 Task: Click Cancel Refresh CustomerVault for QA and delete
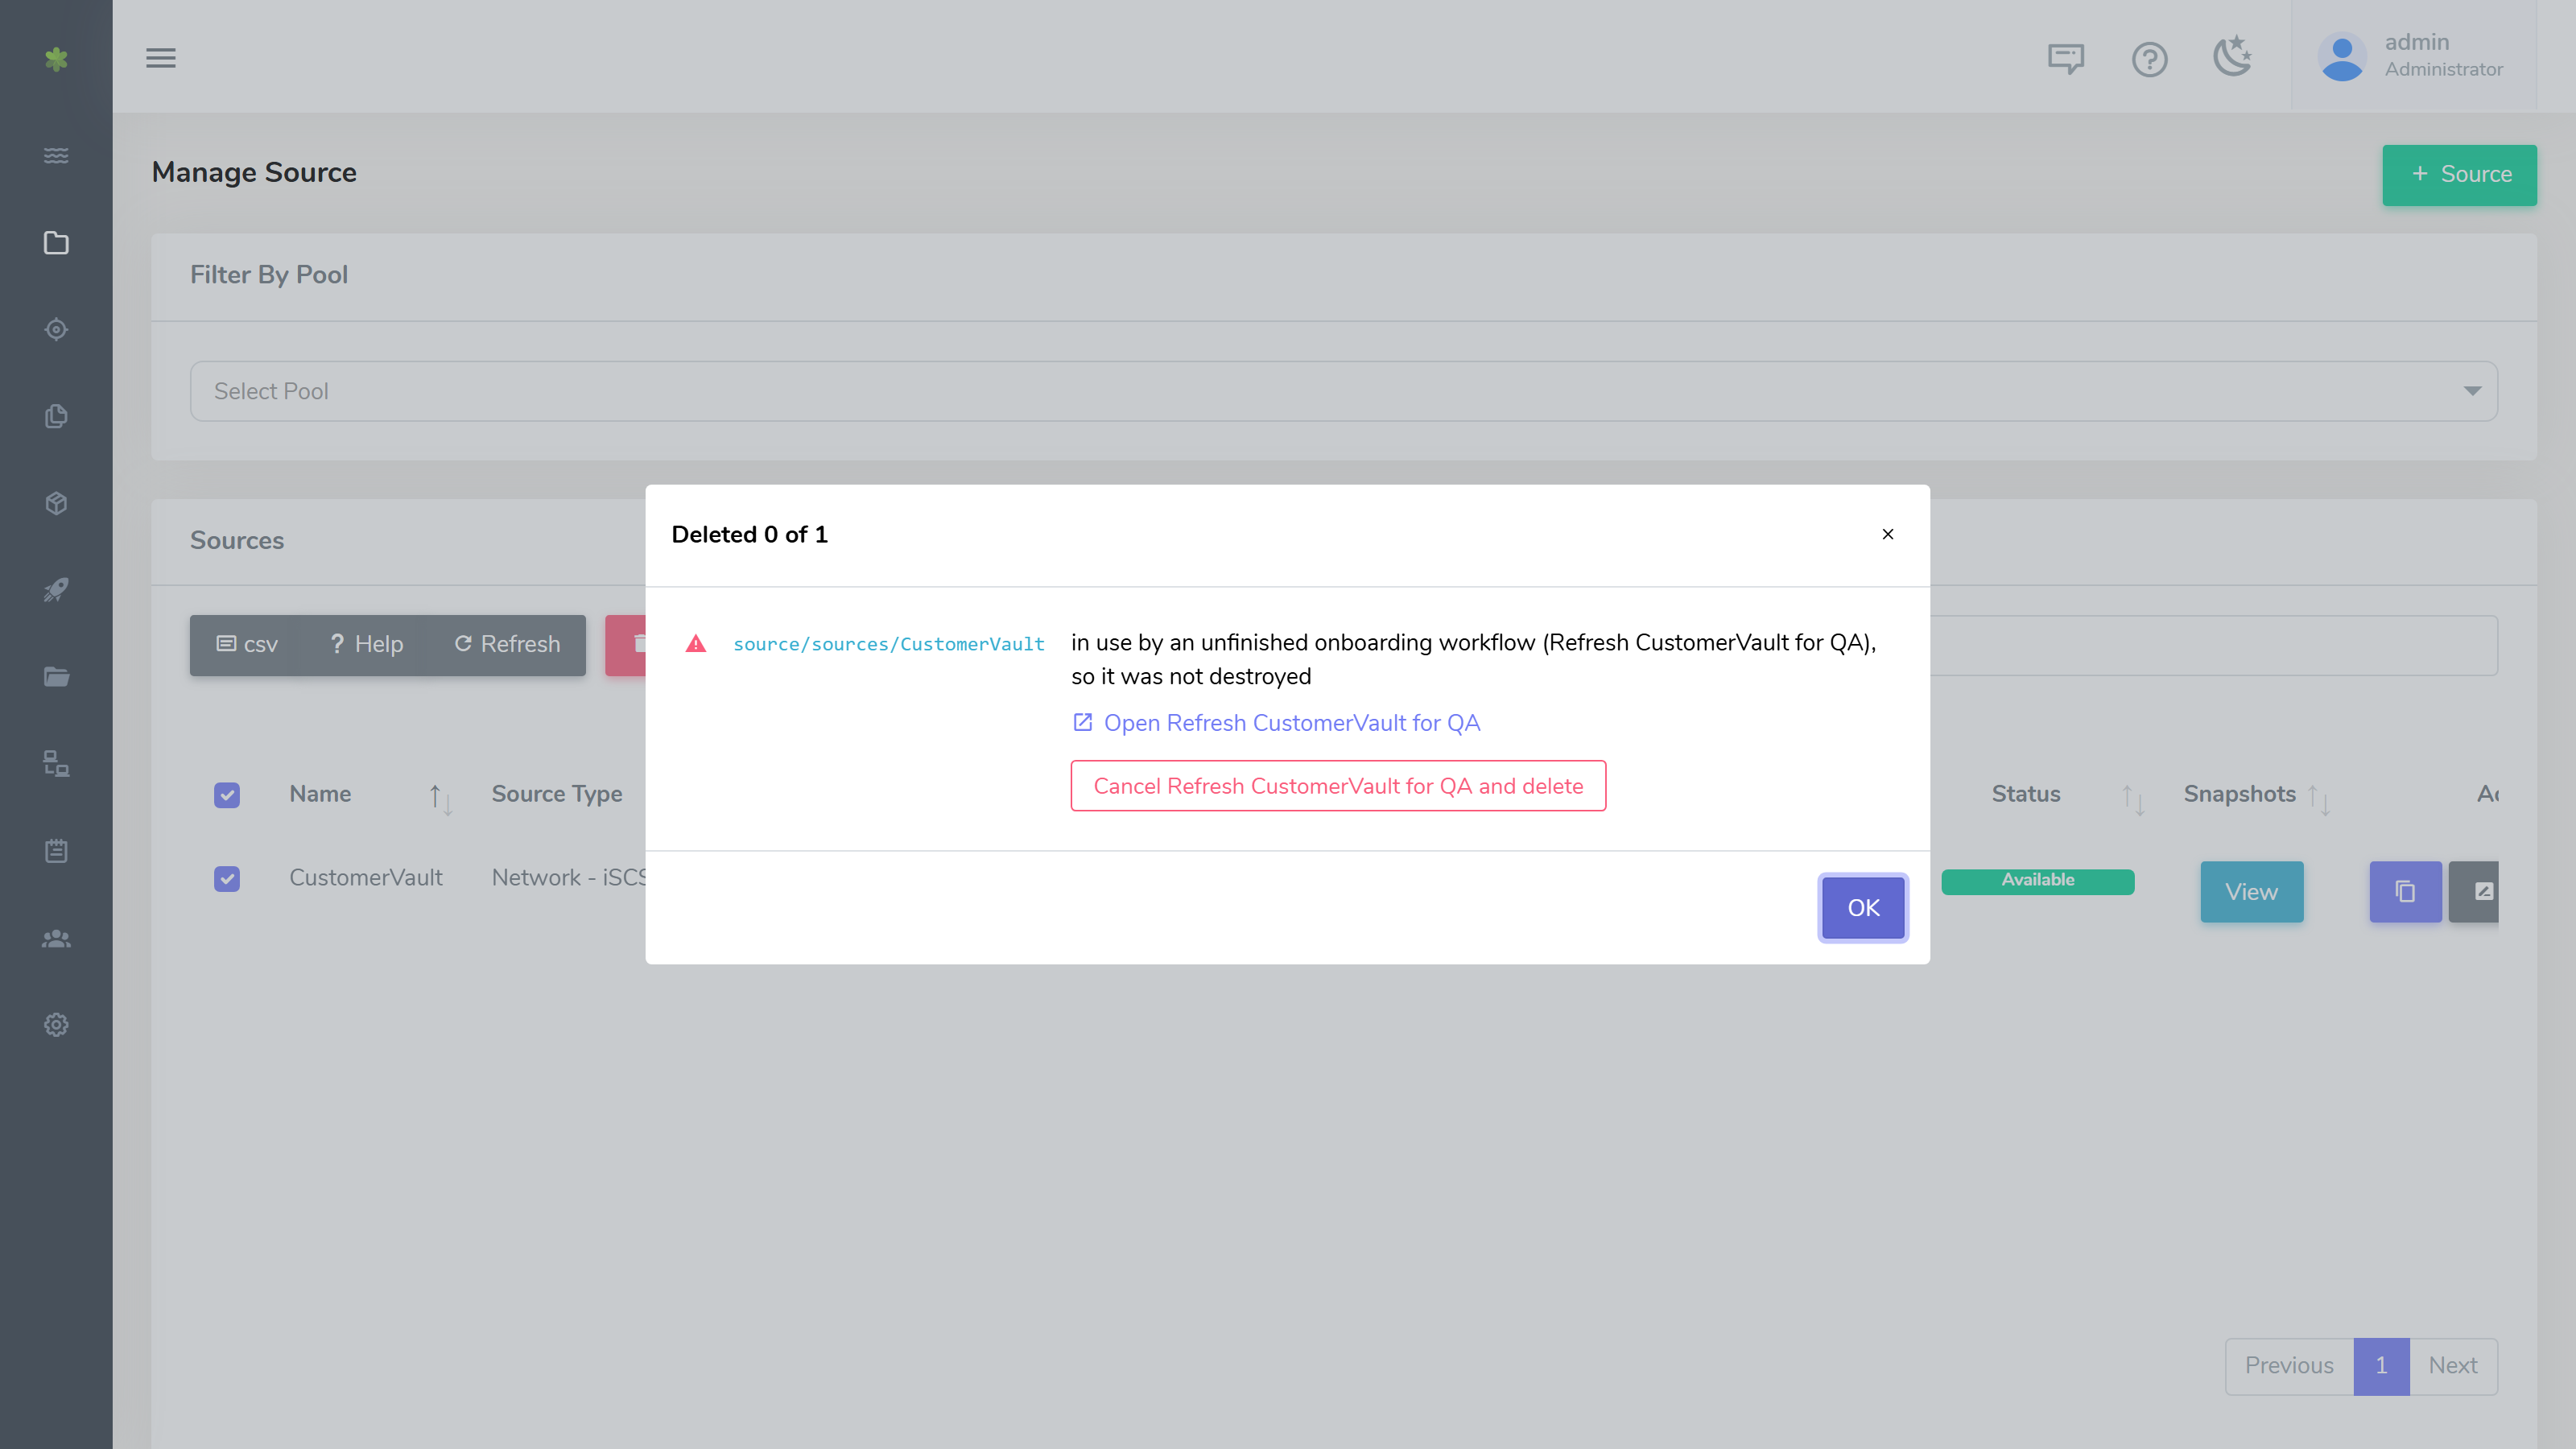1338,786
